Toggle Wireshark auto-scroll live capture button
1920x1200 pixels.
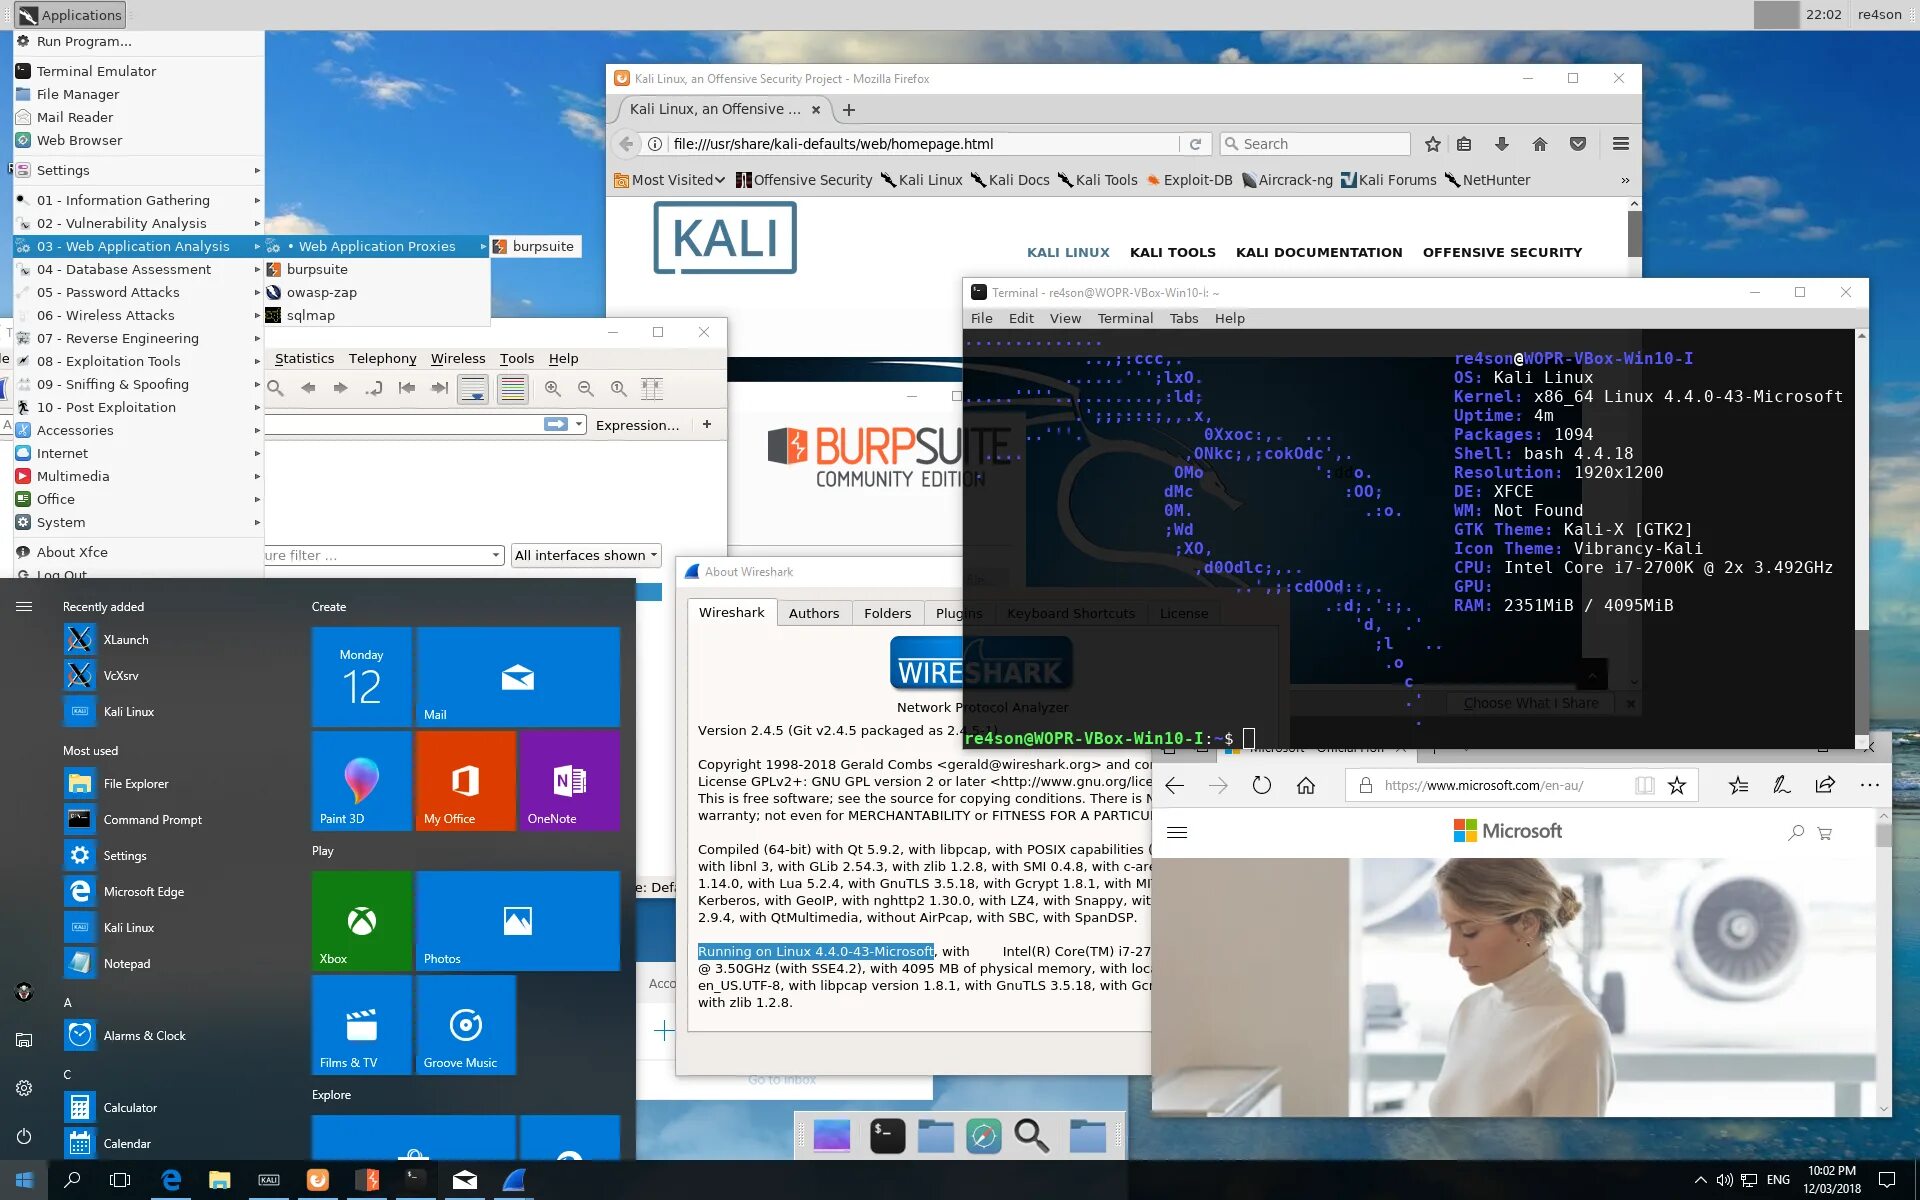coord(473,389)
